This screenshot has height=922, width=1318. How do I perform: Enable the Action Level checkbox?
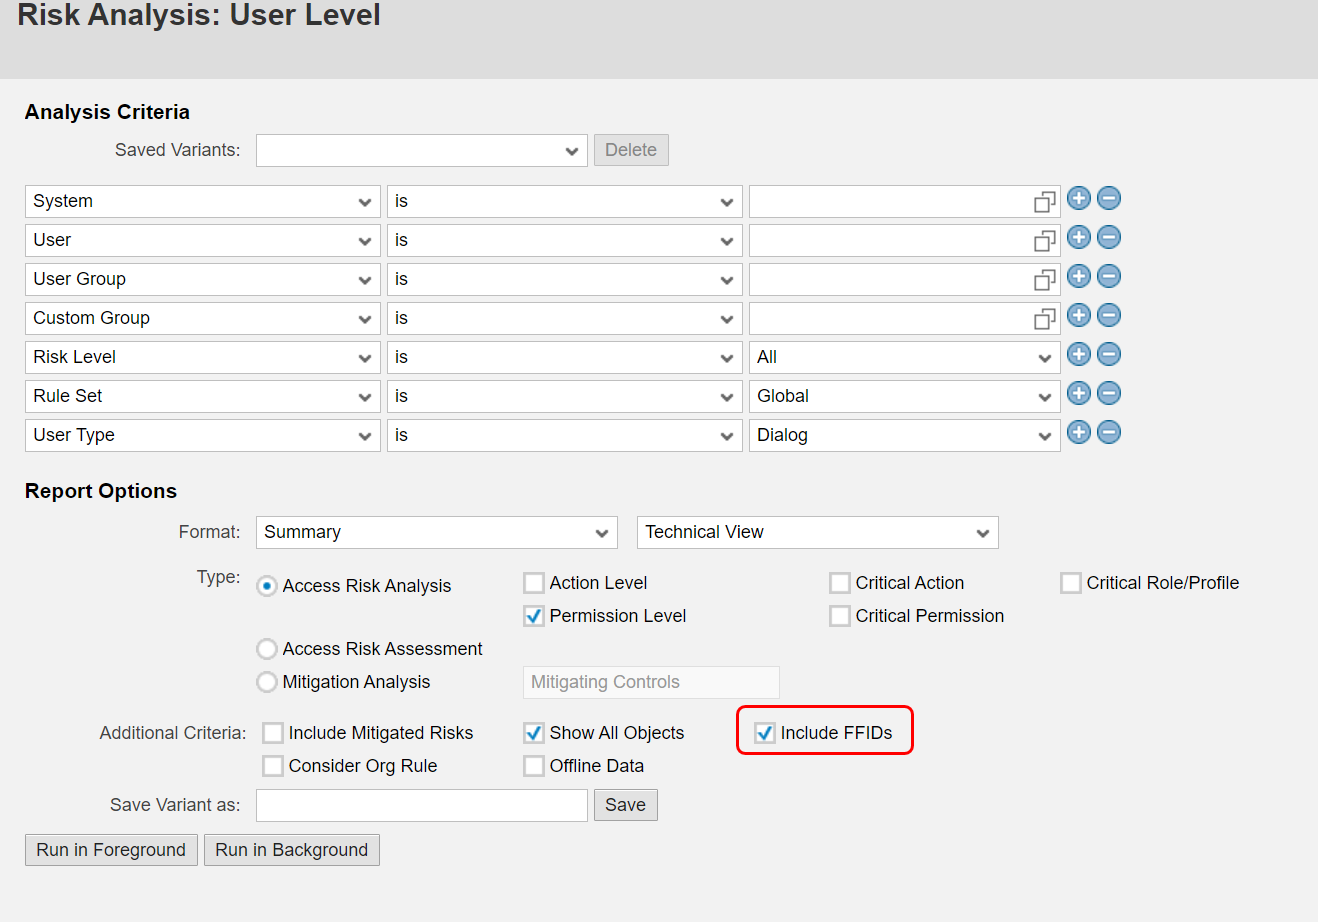534,582
